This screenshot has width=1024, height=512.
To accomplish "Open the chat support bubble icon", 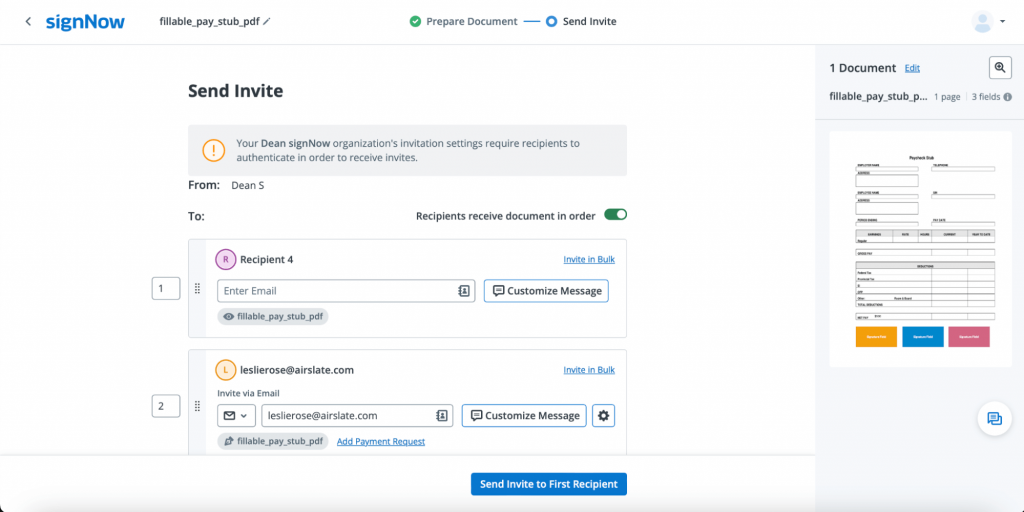I will pyautogui.click(x=994, y=419).
